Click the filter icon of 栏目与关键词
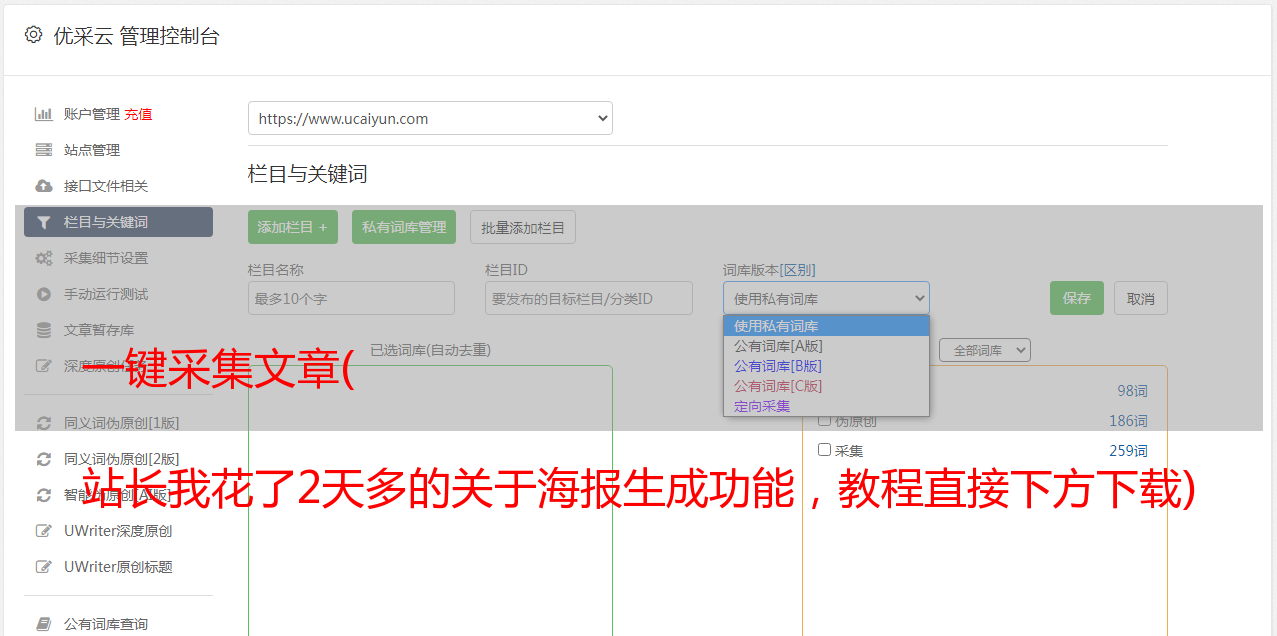 (x=43, y=222)
